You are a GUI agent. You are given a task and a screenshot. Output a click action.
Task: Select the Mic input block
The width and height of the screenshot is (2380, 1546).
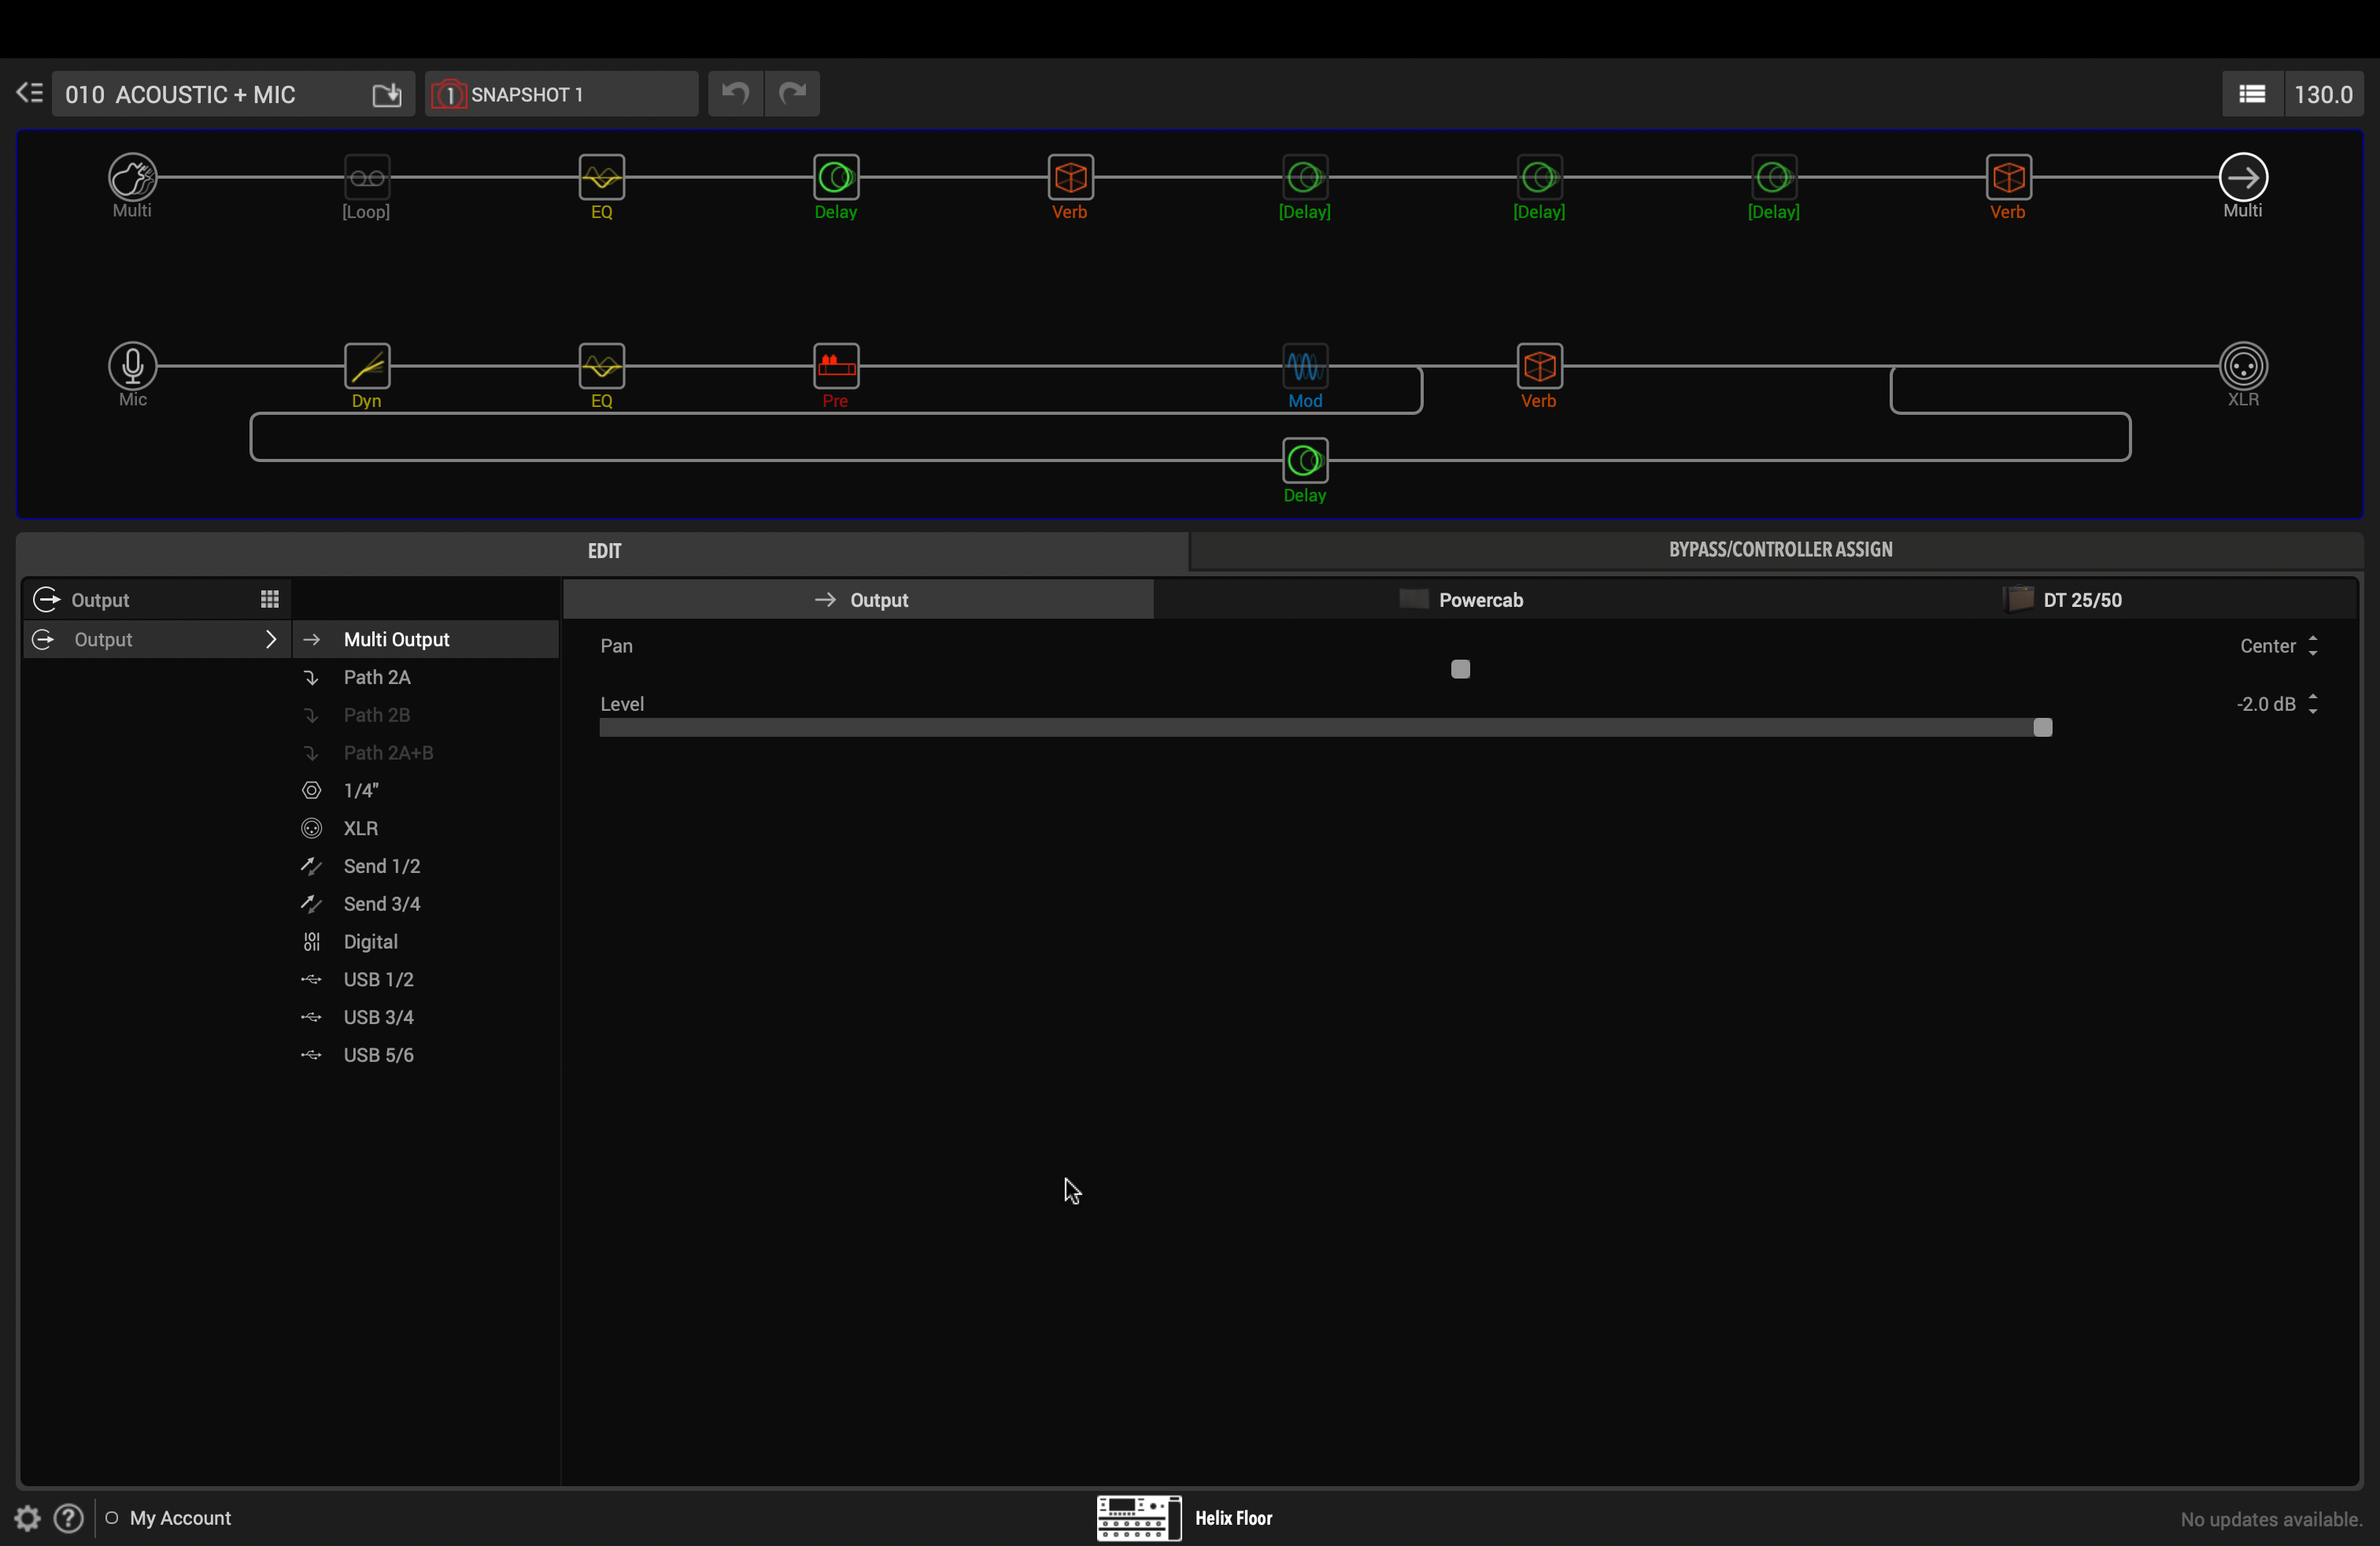[x=132, y=366]
